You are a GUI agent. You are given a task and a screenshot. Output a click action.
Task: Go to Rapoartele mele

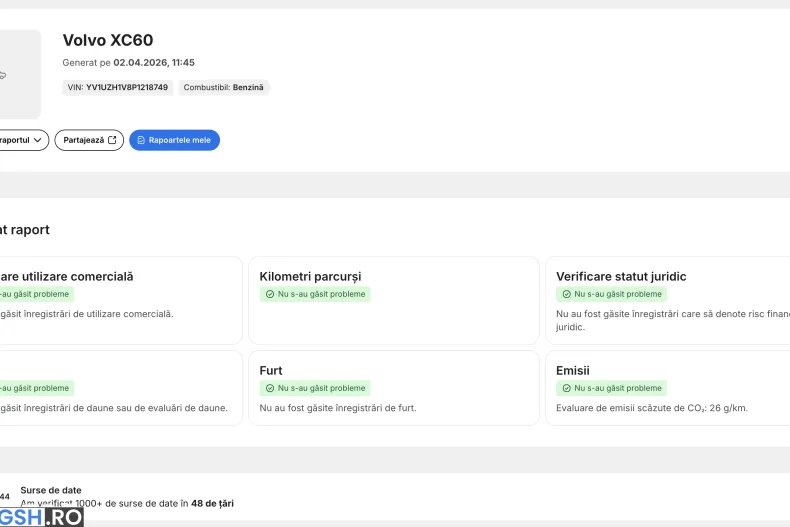(174, 140)
